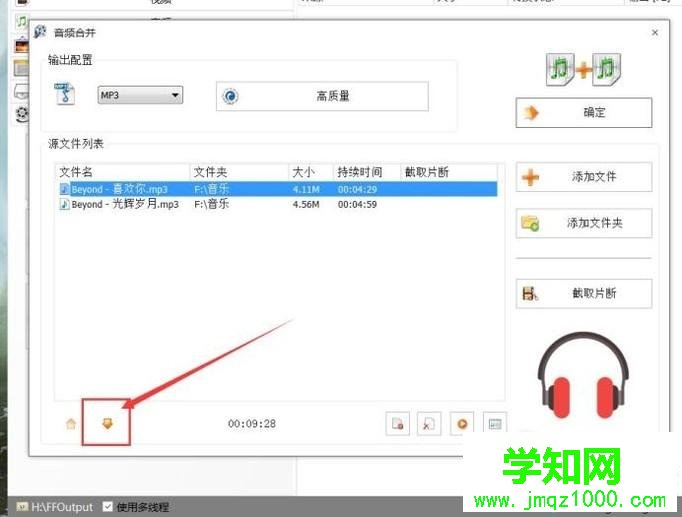Open the film reel category in sidebar

(x=22, y=114)
